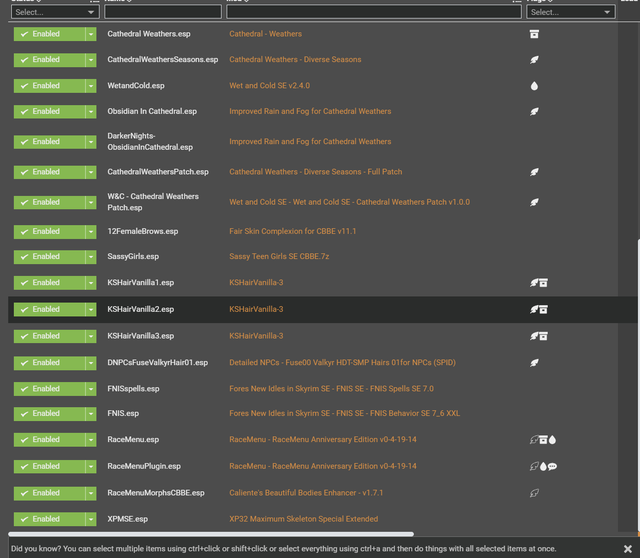
Task: Open Caliente's Beautiful Bodies Enhancer - v1.7.1 link
Action: coord(306,493)
